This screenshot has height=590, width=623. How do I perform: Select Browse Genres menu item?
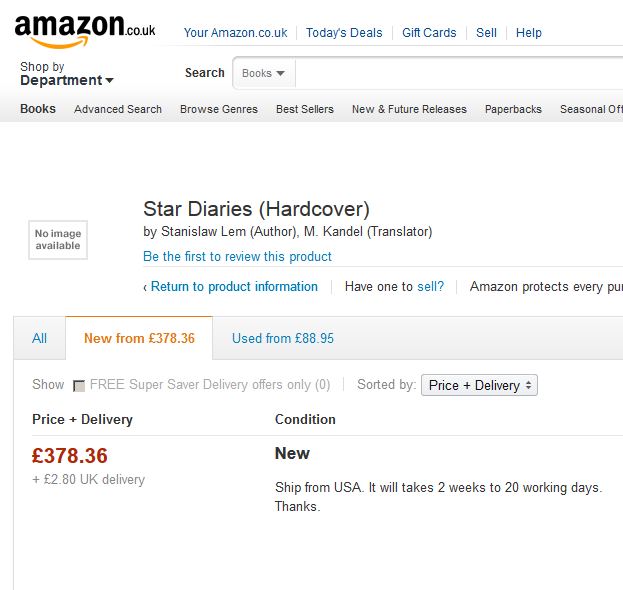pyautogui.click(x=219, y=109)
